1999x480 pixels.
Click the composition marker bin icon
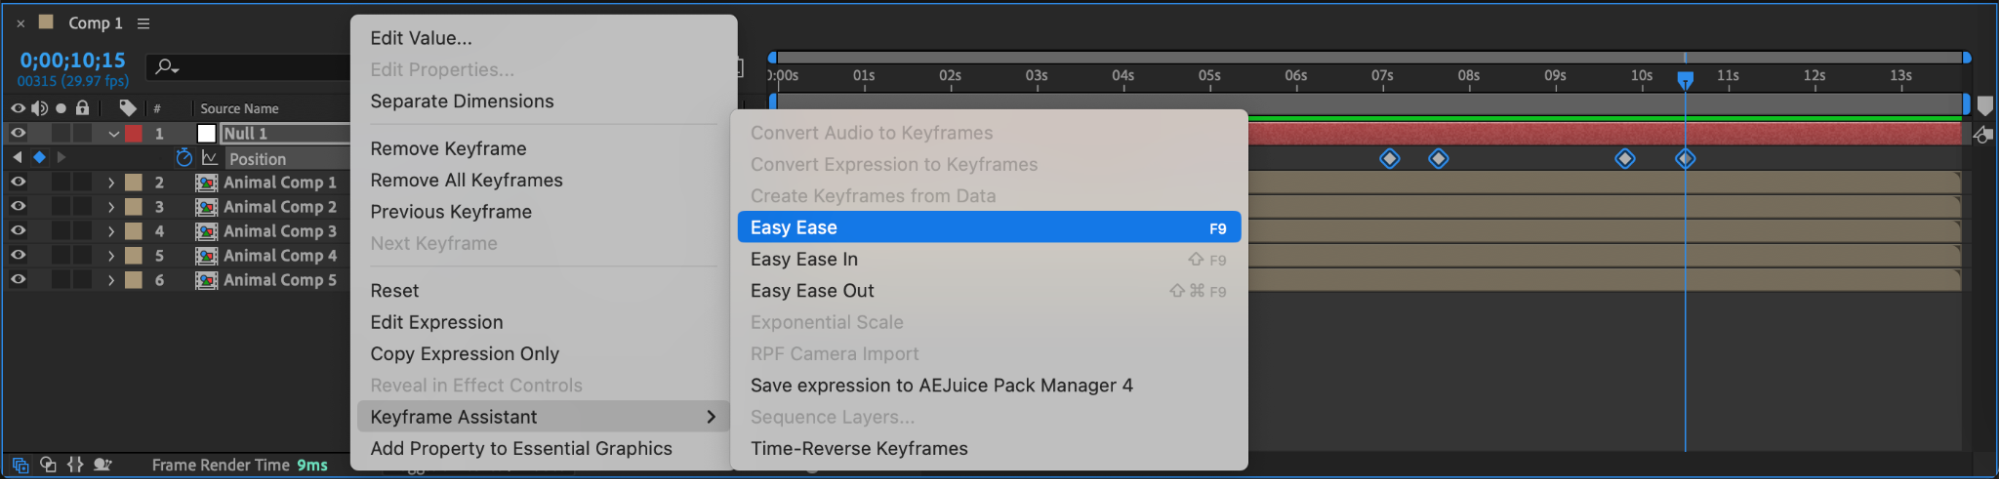[1985, 106]
